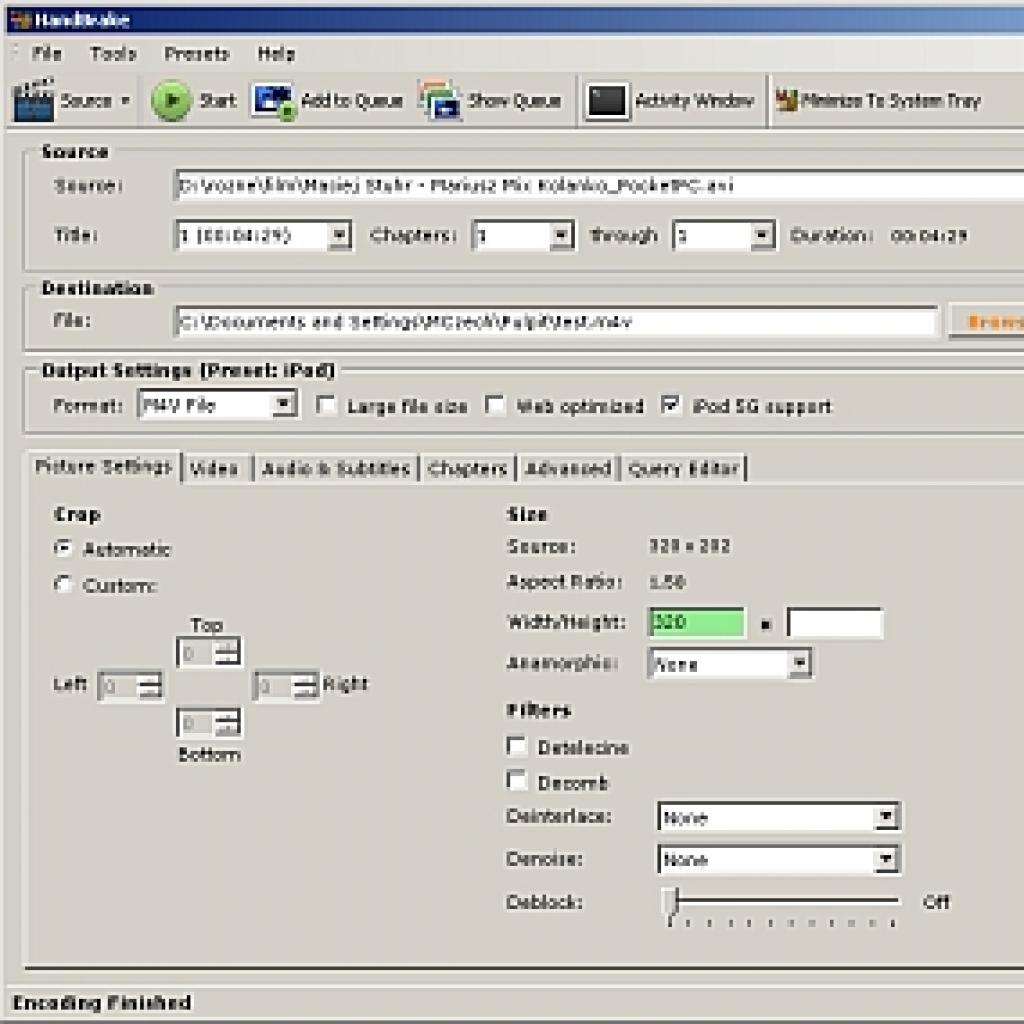Enable the Web optimized checkbox
The width and height of the screenshot is (1024, 1024).
pyautogui.click(x=494, y=406)
